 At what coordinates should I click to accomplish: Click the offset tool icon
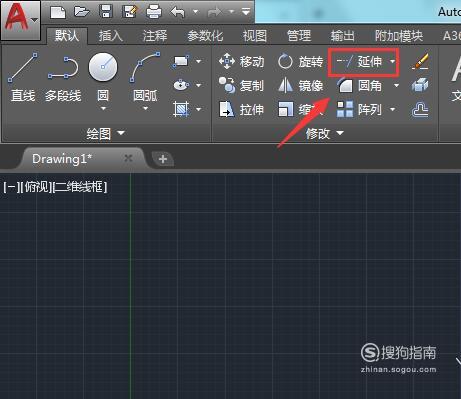(420, 110)
